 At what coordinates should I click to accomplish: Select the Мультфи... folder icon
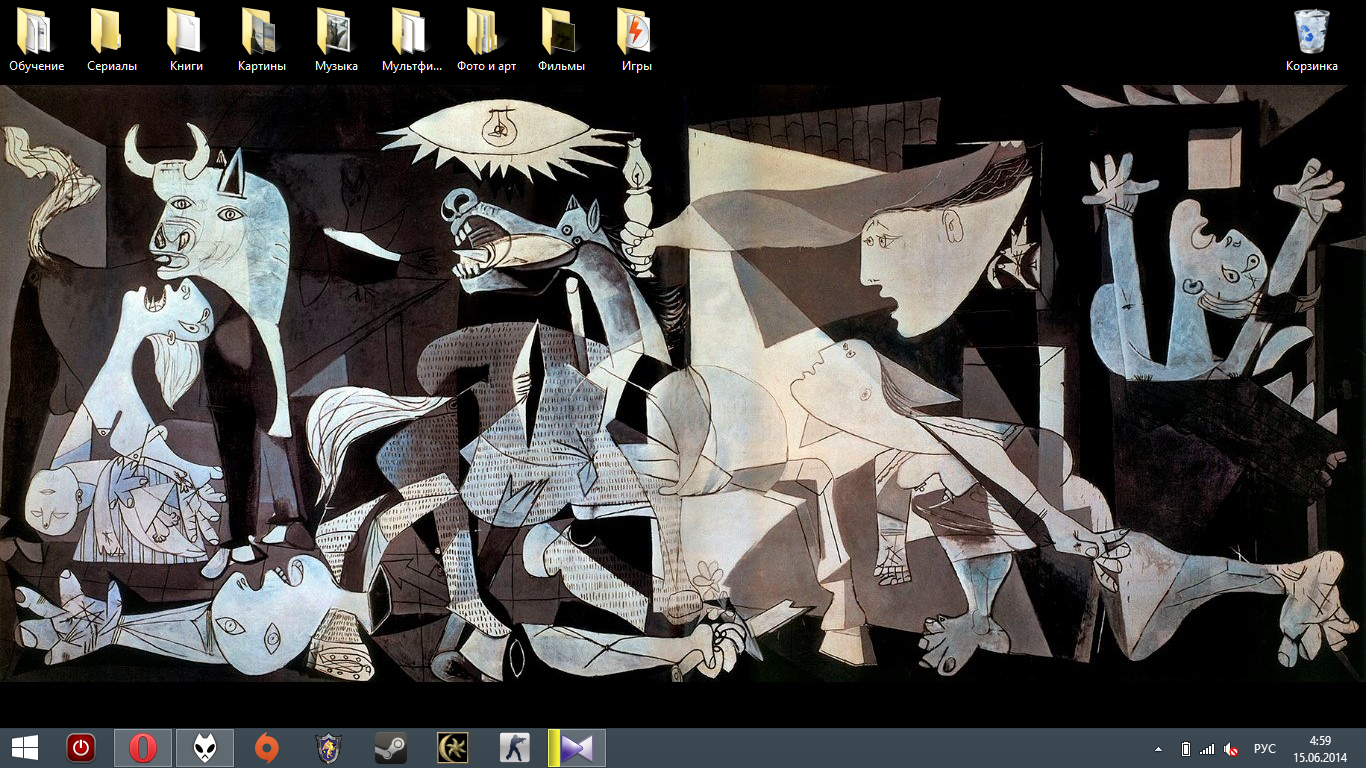click(x=411, y=40)
